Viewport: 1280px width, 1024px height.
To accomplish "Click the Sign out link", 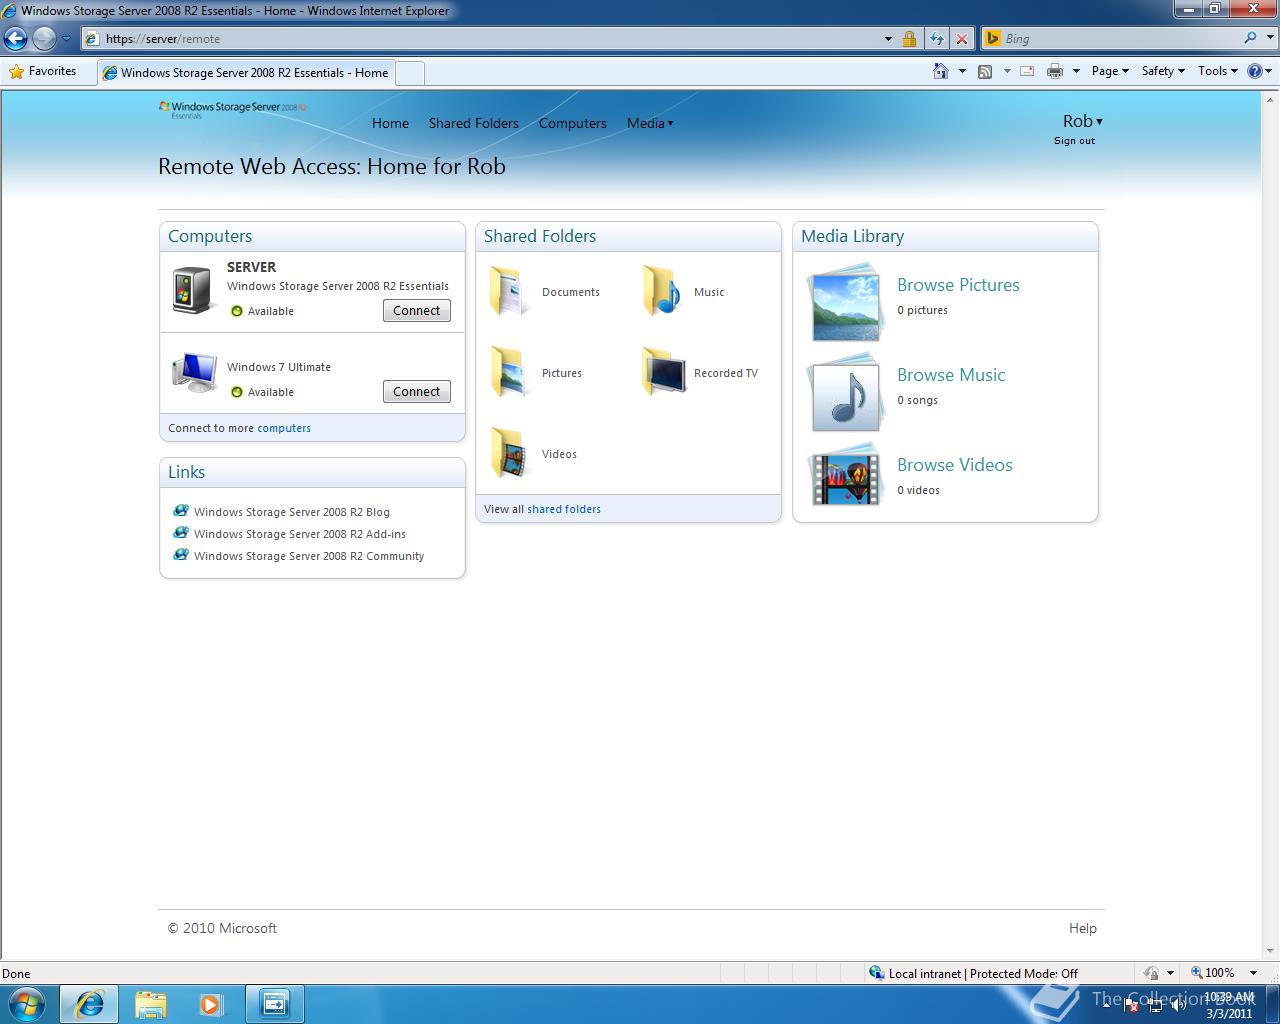I will 1074,141.
